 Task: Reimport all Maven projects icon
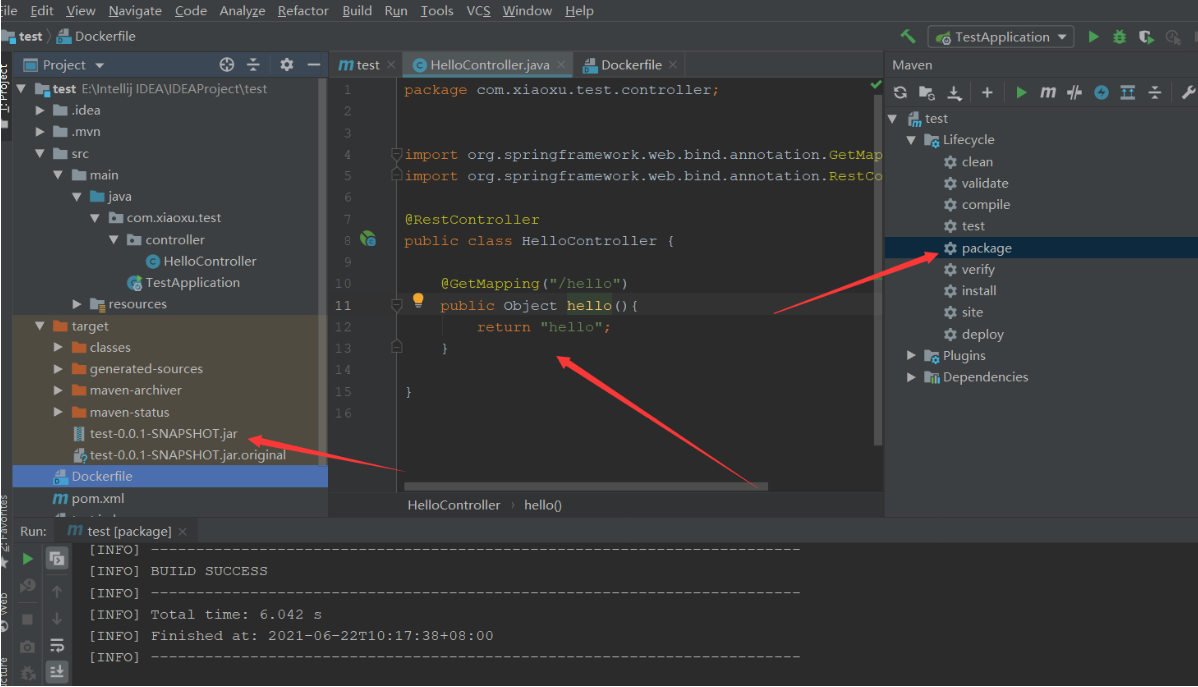coord(900,92)
